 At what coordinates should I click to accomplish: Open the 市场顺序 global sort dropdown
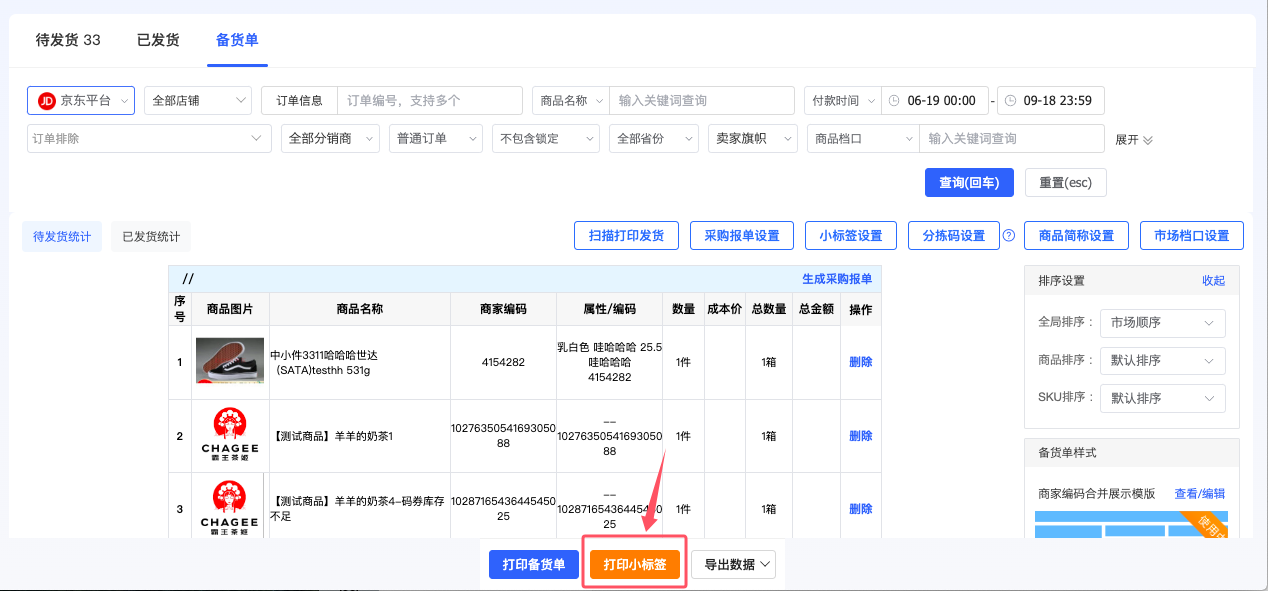(1162, 323)
